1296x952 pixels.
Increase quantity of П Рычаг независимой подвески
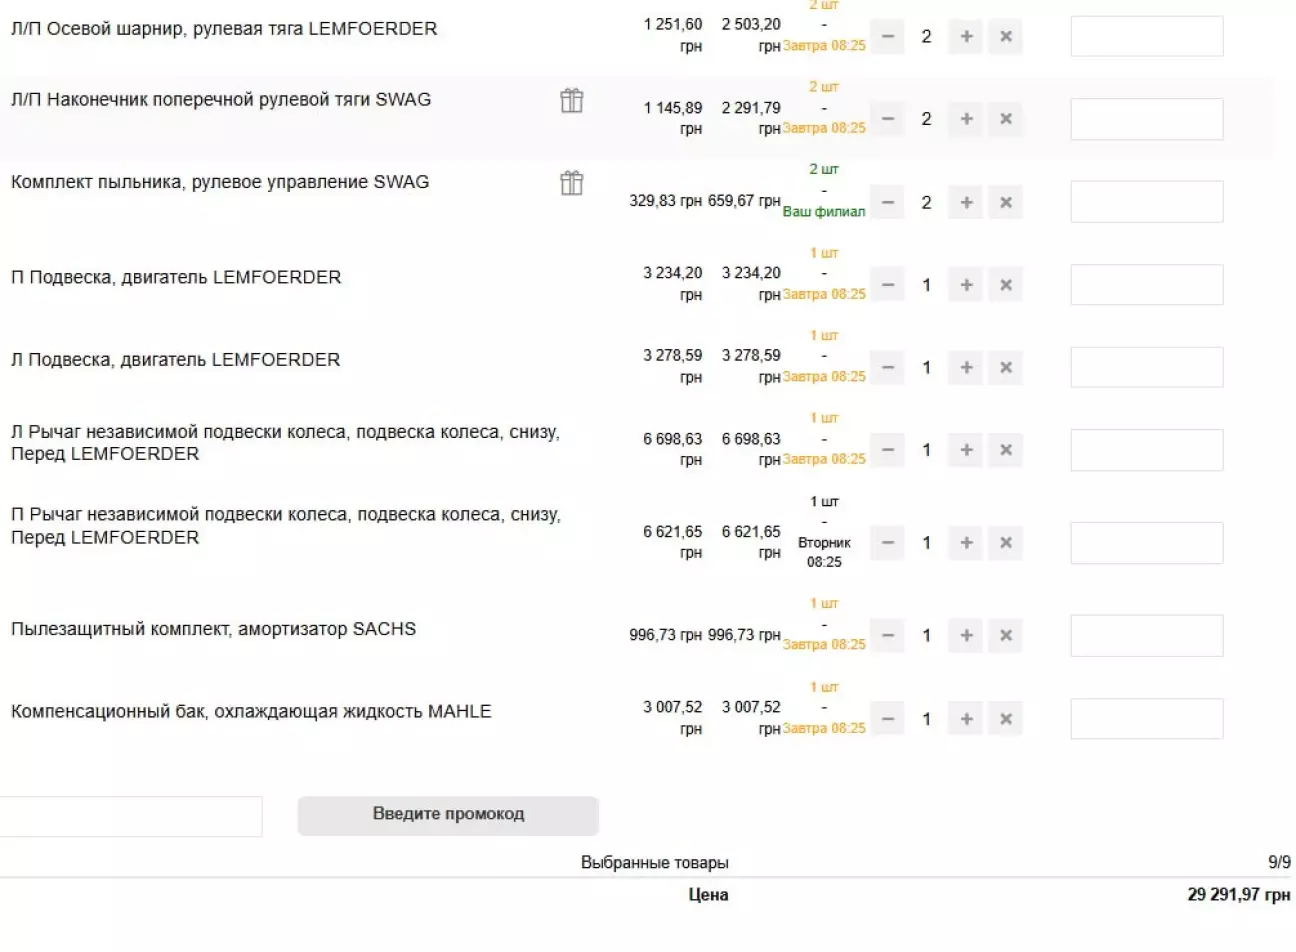coord(966,543)
